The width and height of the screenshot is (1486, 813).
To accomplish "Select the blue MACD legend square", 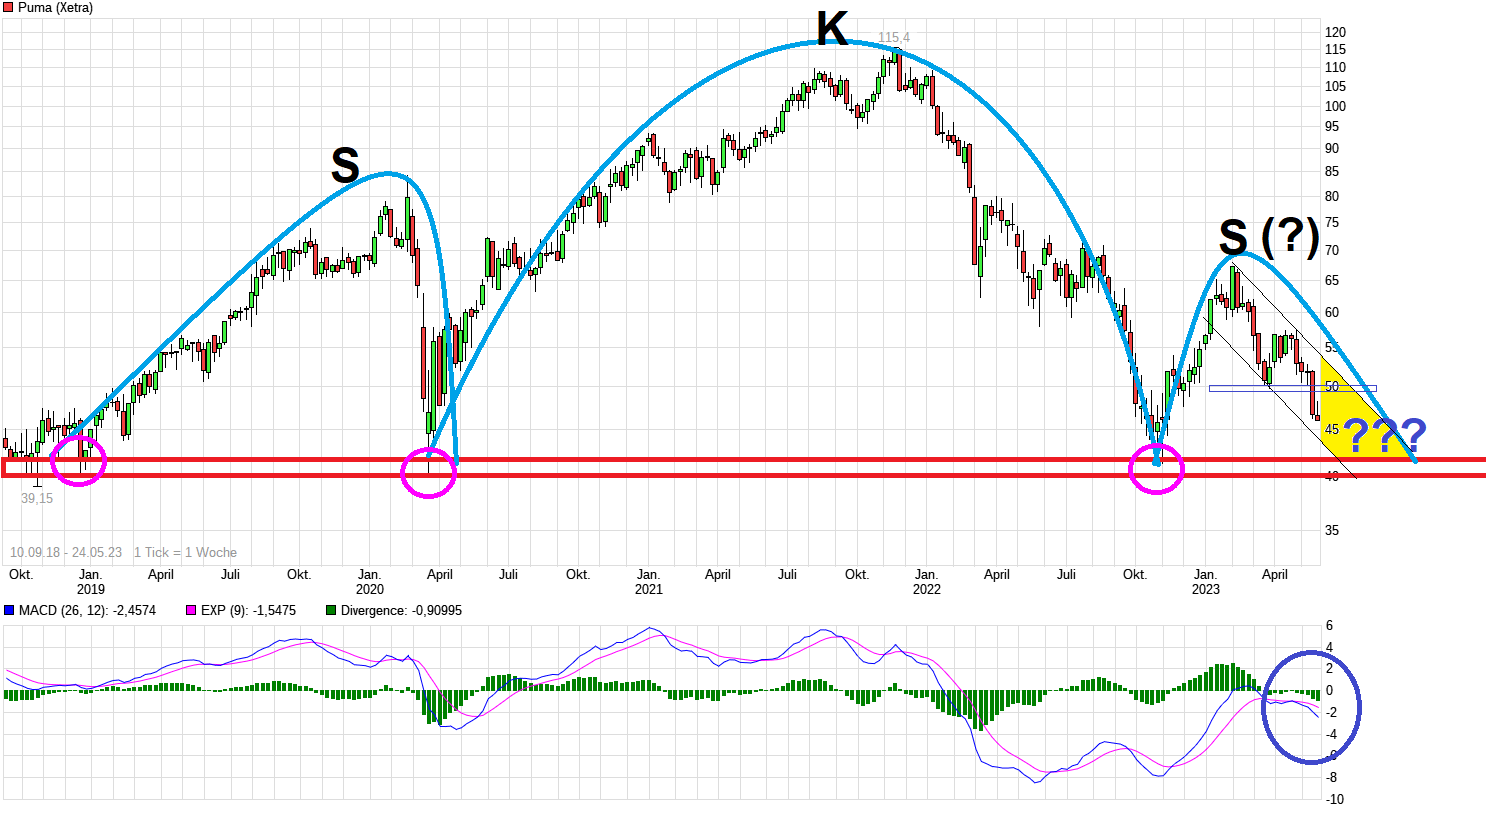I will 10,609.
